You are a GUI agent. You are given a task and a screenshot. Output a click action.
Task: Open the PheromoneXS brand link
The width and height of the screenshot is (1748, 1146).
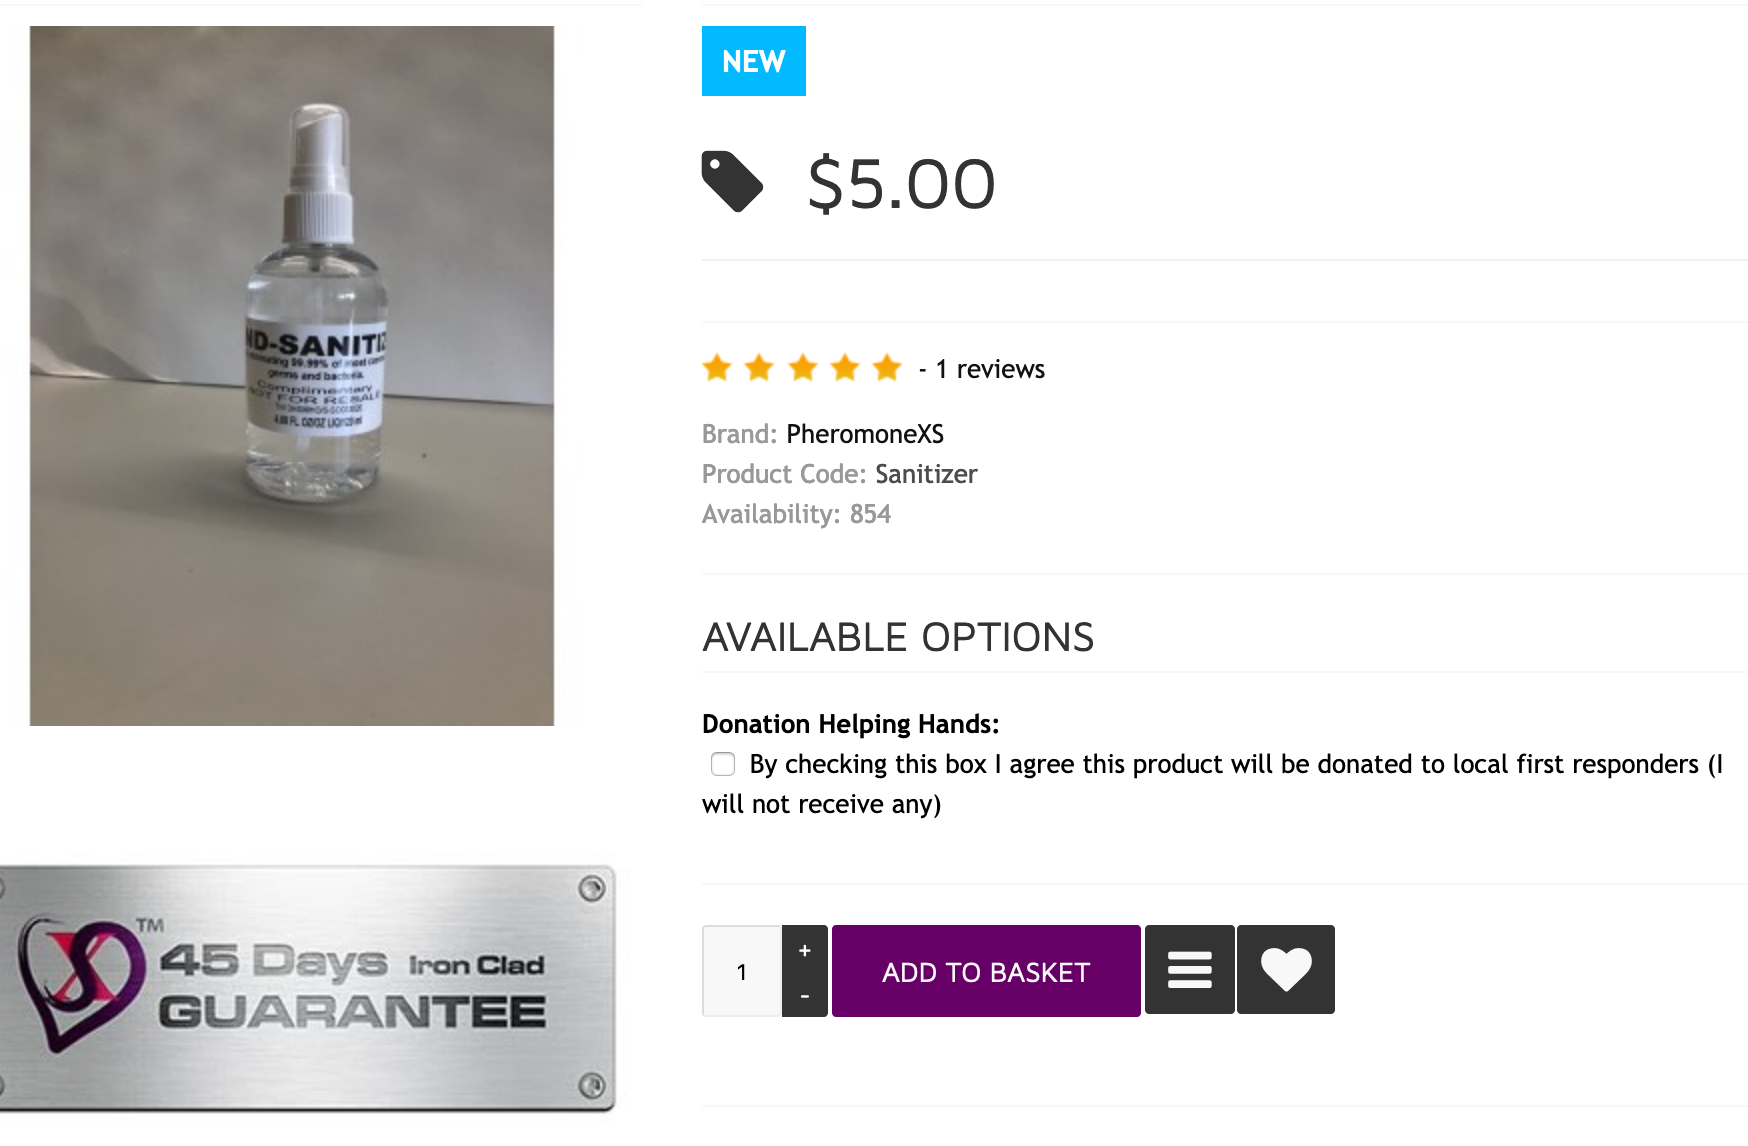[865, 434]
